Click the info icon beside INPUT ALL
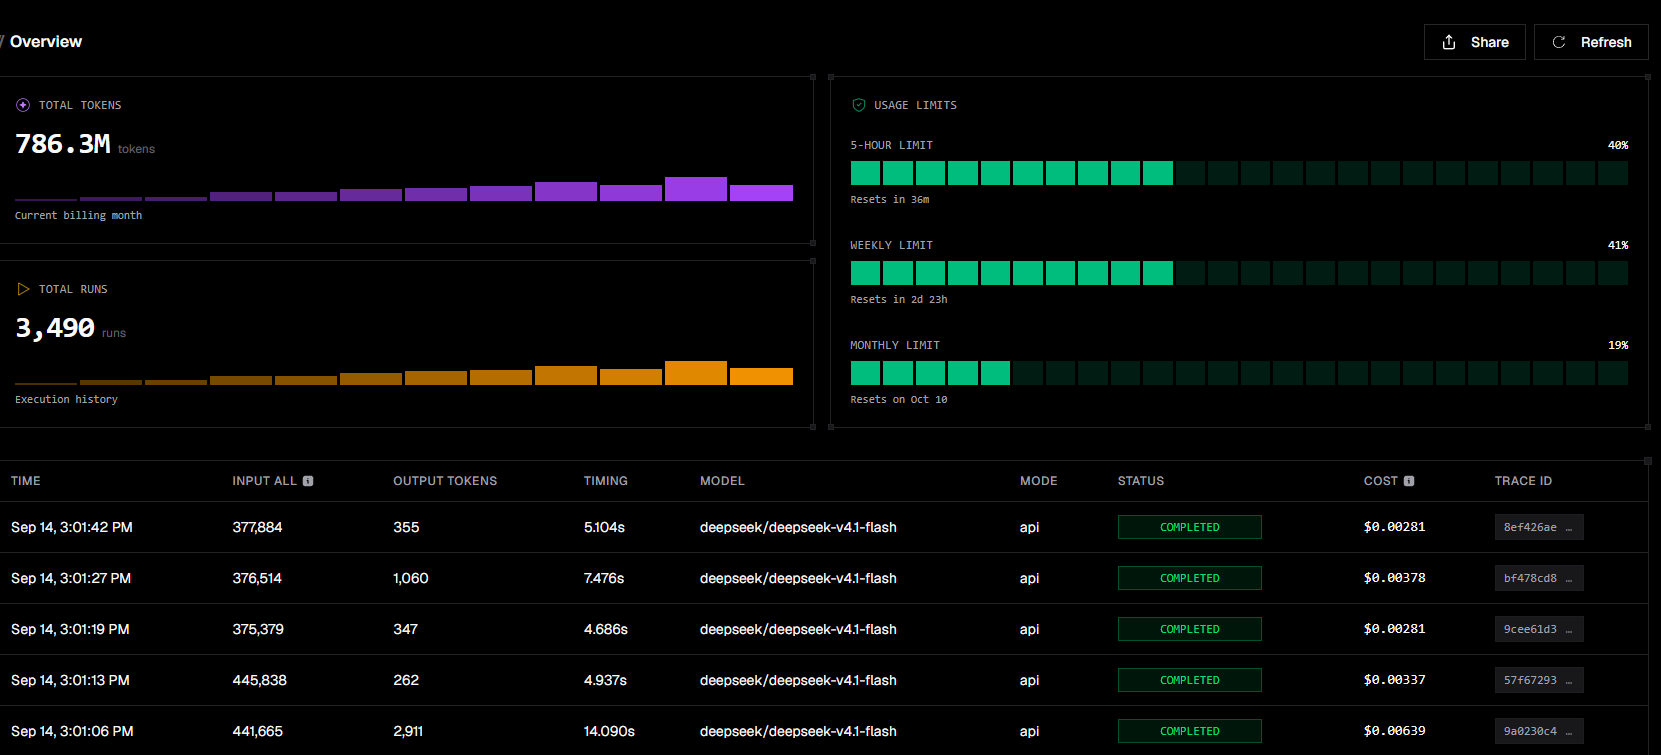The width and height of the screenshot is (1661, 755). 308,481
